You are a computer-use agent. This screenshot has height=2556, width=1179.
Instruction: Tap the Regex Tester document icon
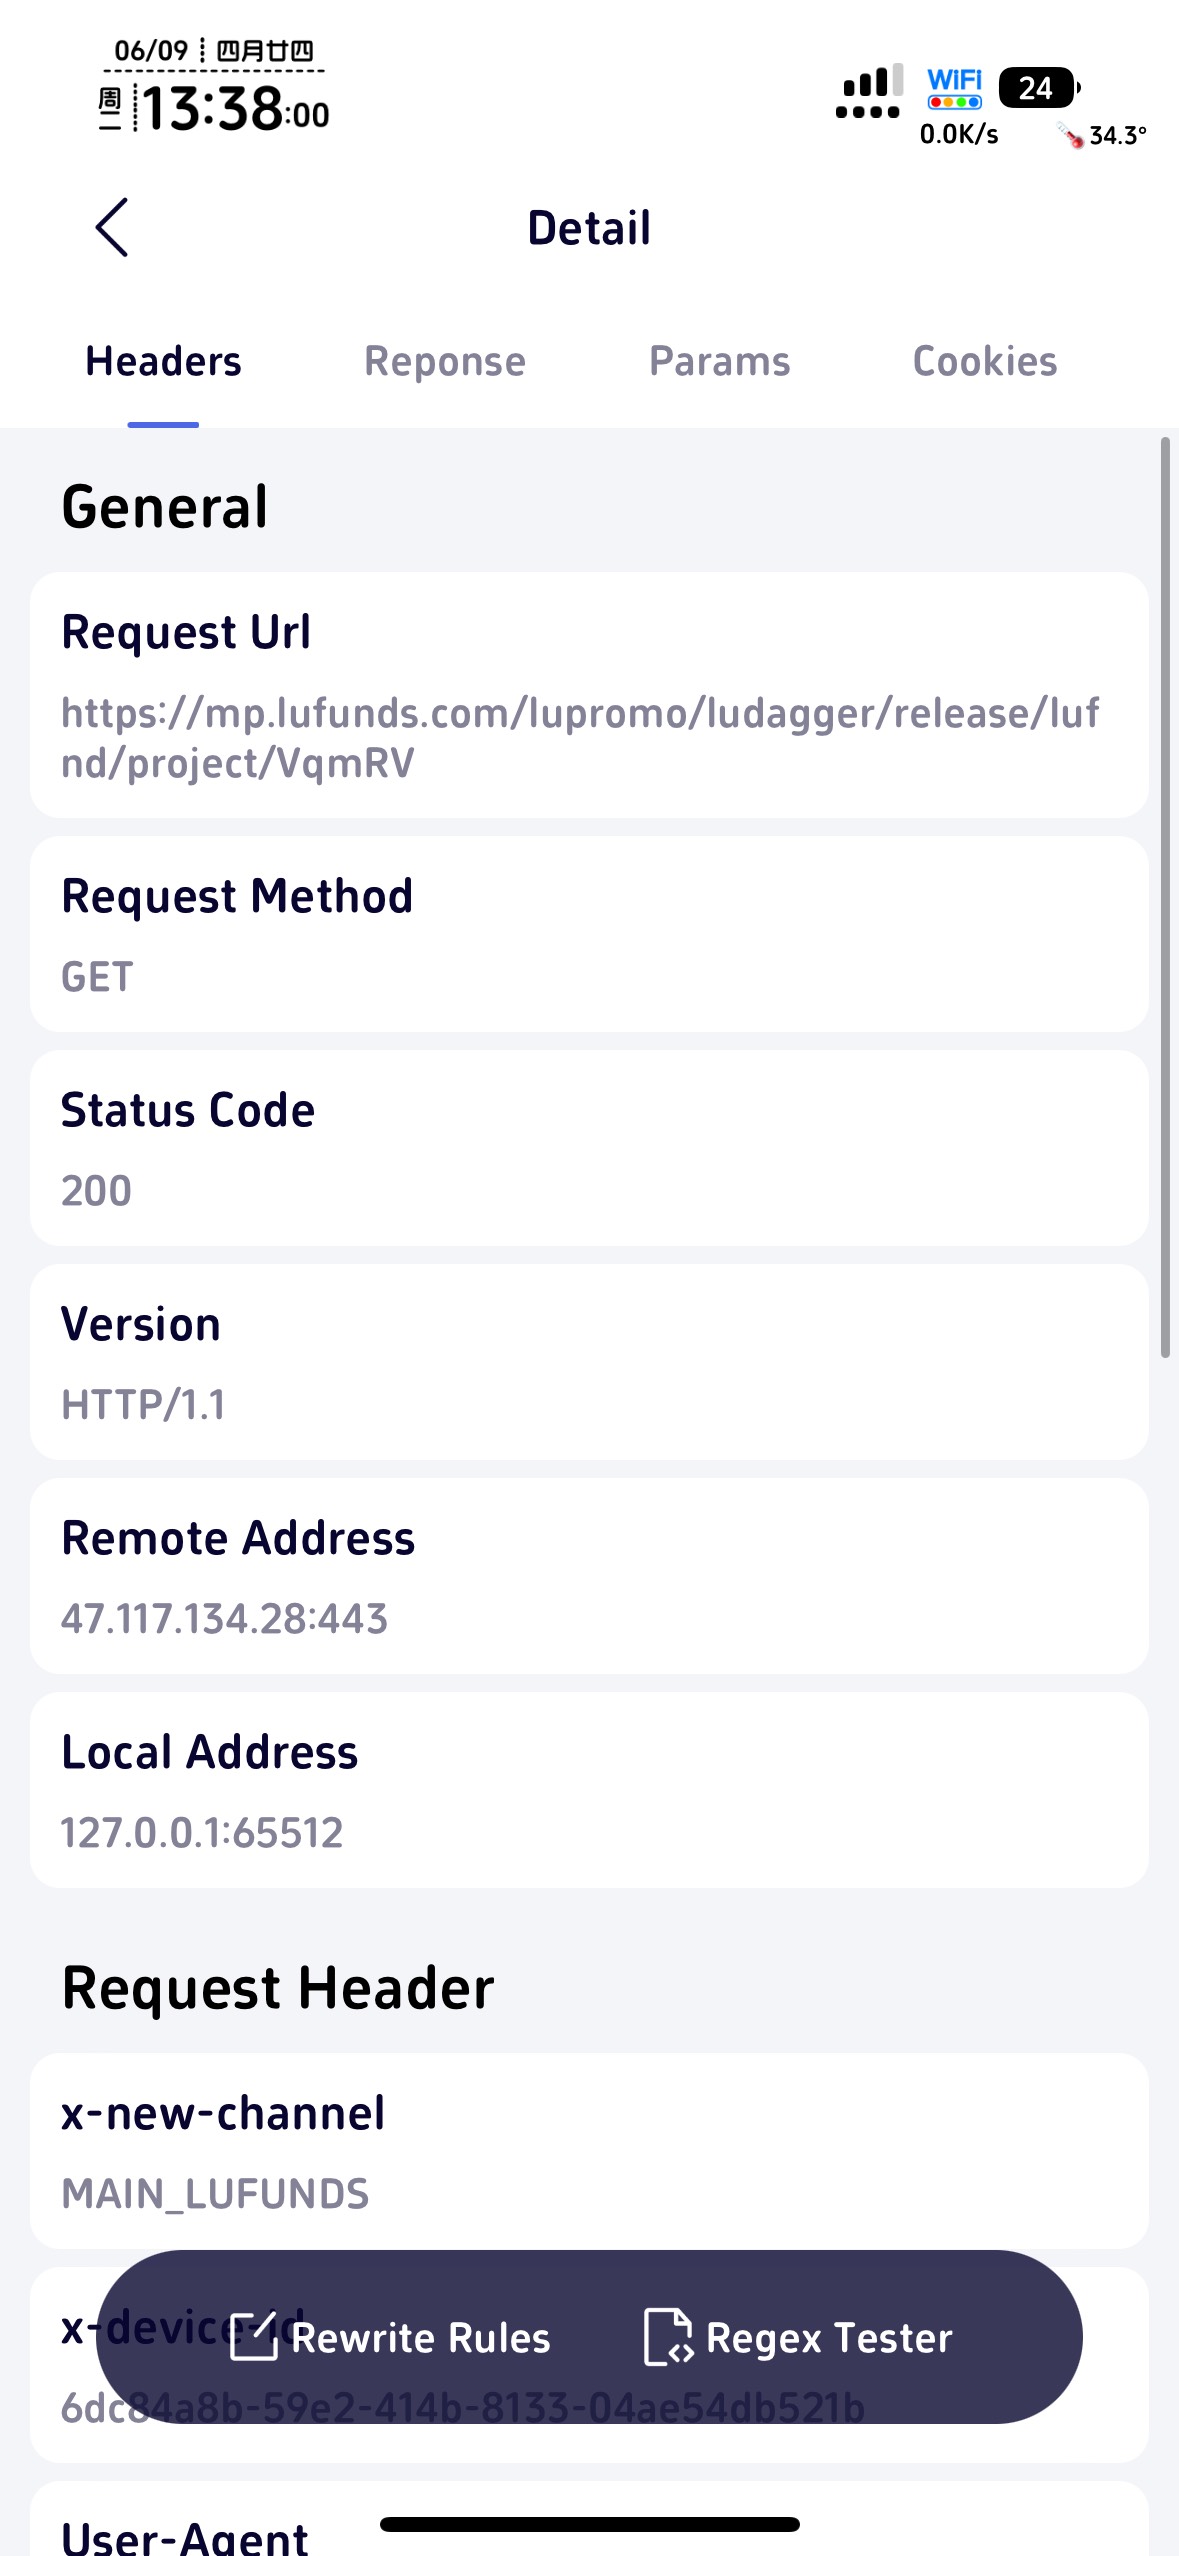tap(668, 2337)
